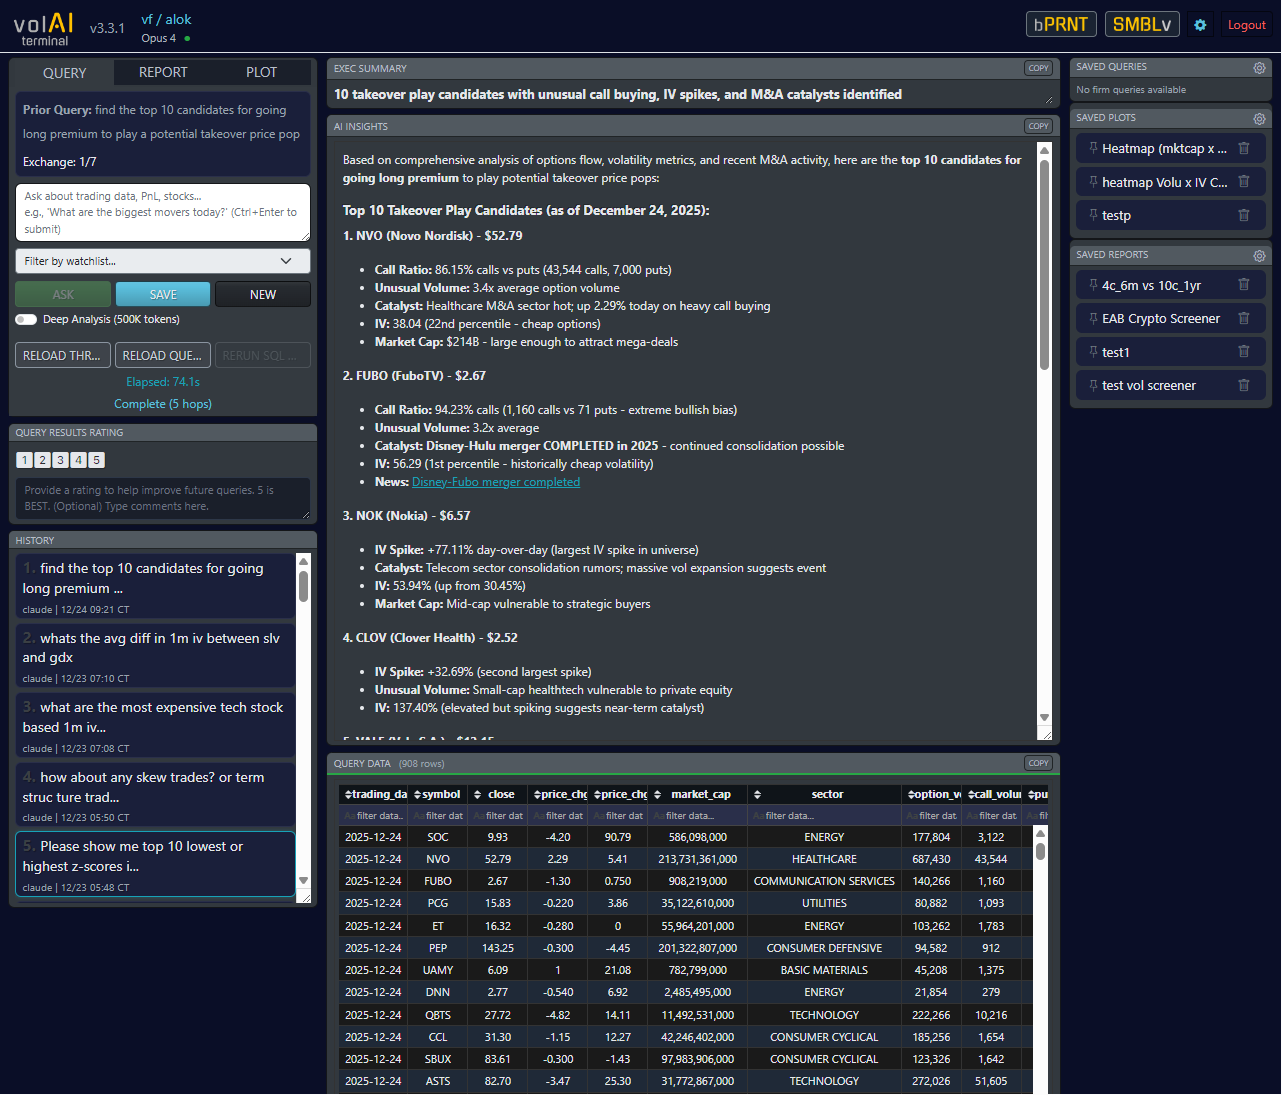Sort query data by symbol column

coord(440,795)
